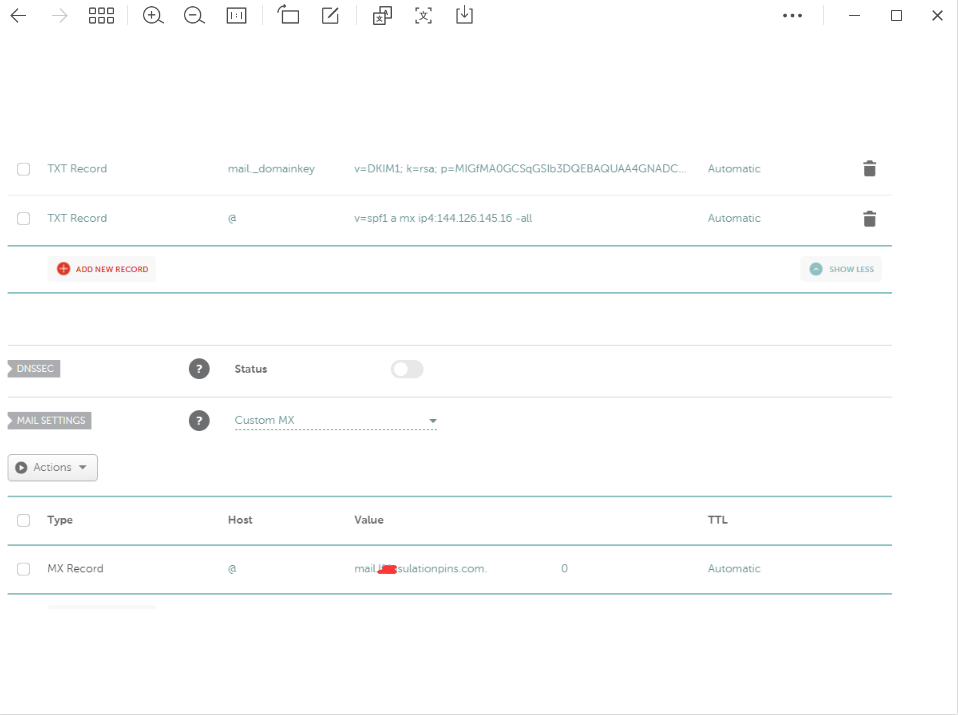This screenshot has width=958, height=715.
Task: Check the mail._domainkey TXT record checkbox
Action: click(23, 169)
